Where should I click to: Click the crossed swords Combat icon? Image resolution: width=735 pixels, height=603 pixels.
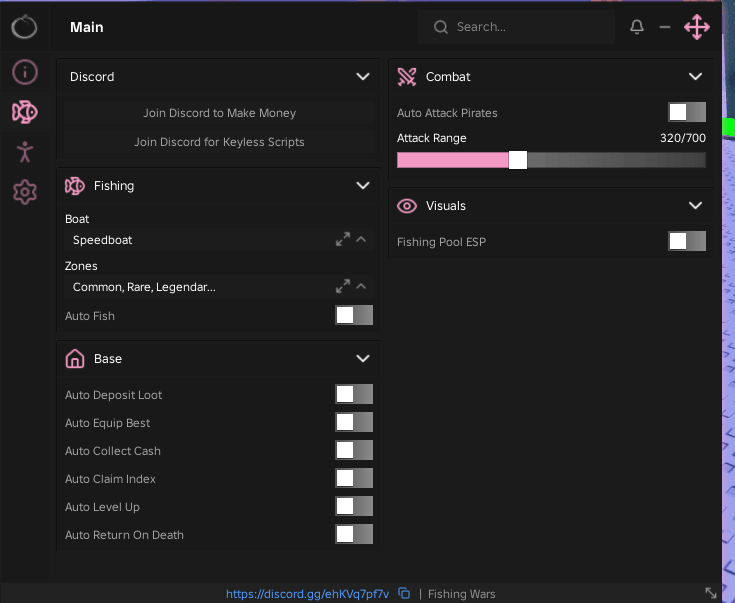(407, 77)
